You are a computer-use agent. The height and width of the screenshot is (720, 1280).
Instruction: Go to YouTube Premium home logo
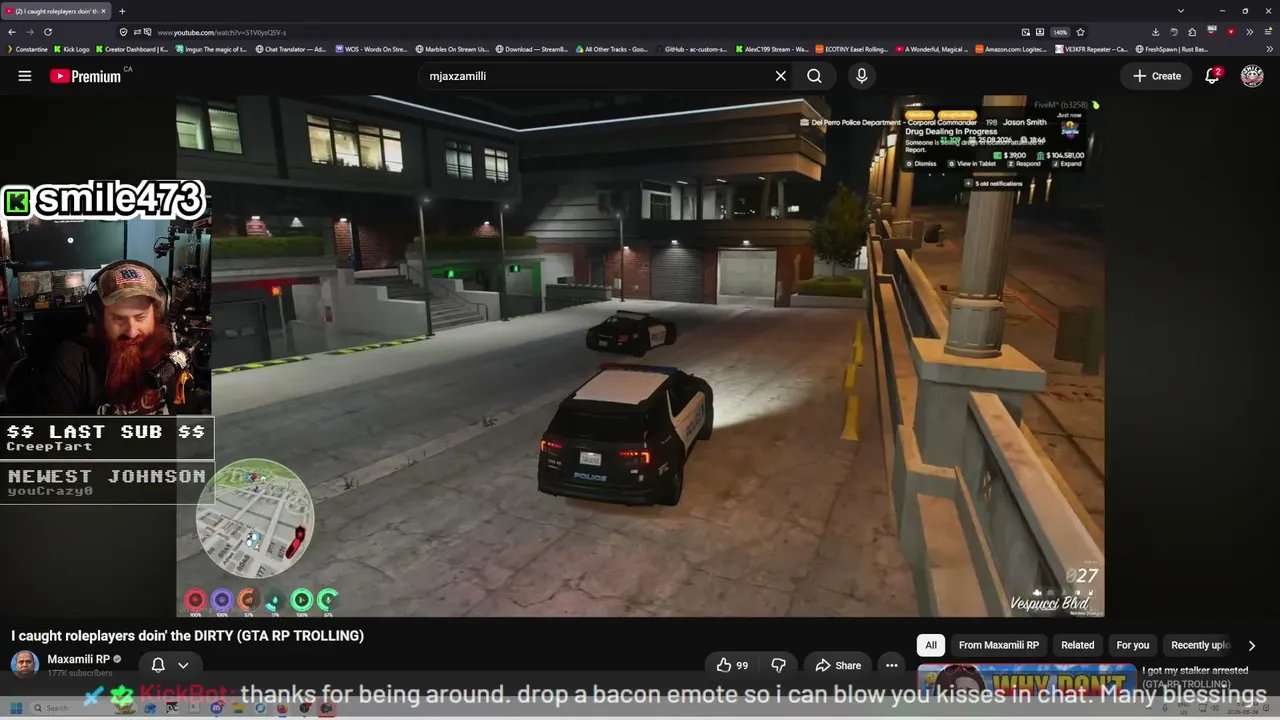[86, 76]
